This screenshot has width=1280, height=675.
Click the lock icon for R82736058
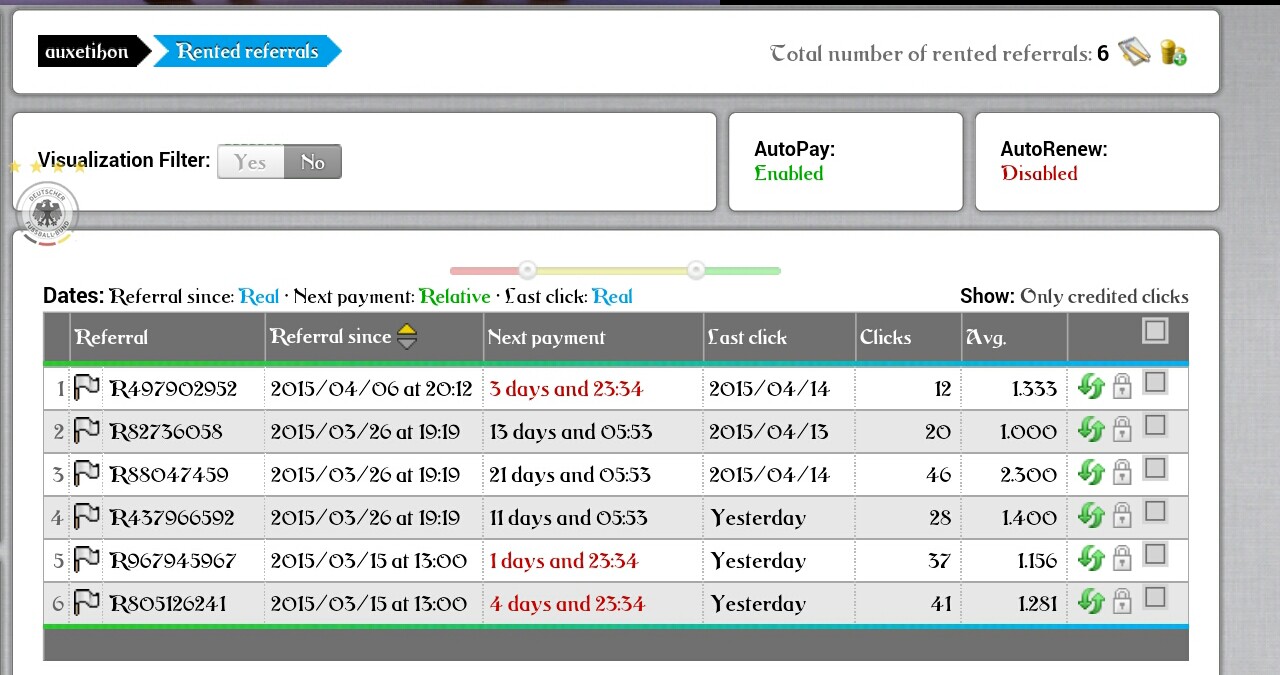click(x=1122, y=430)
